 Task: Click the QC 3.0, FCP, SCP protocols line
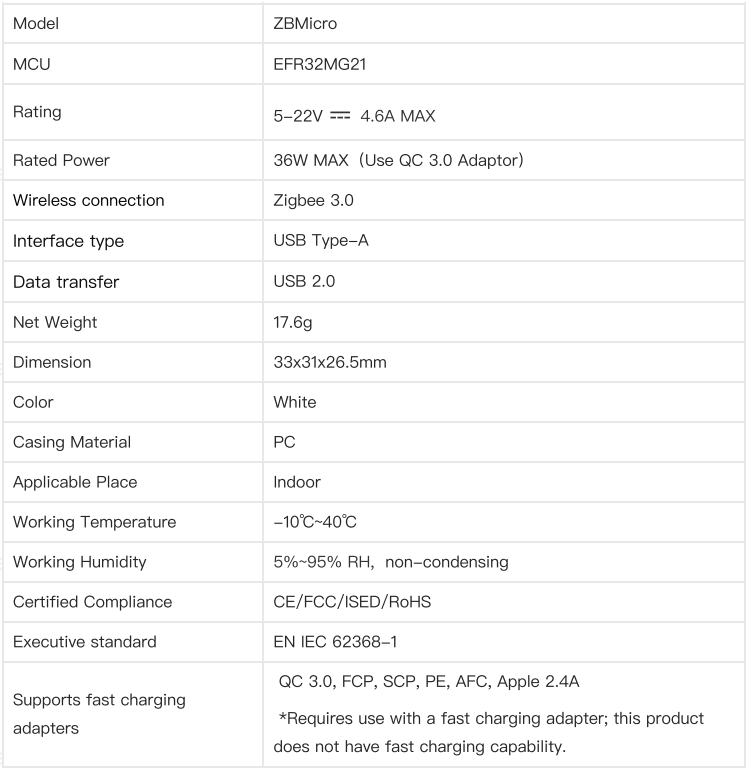pos(429,682)
